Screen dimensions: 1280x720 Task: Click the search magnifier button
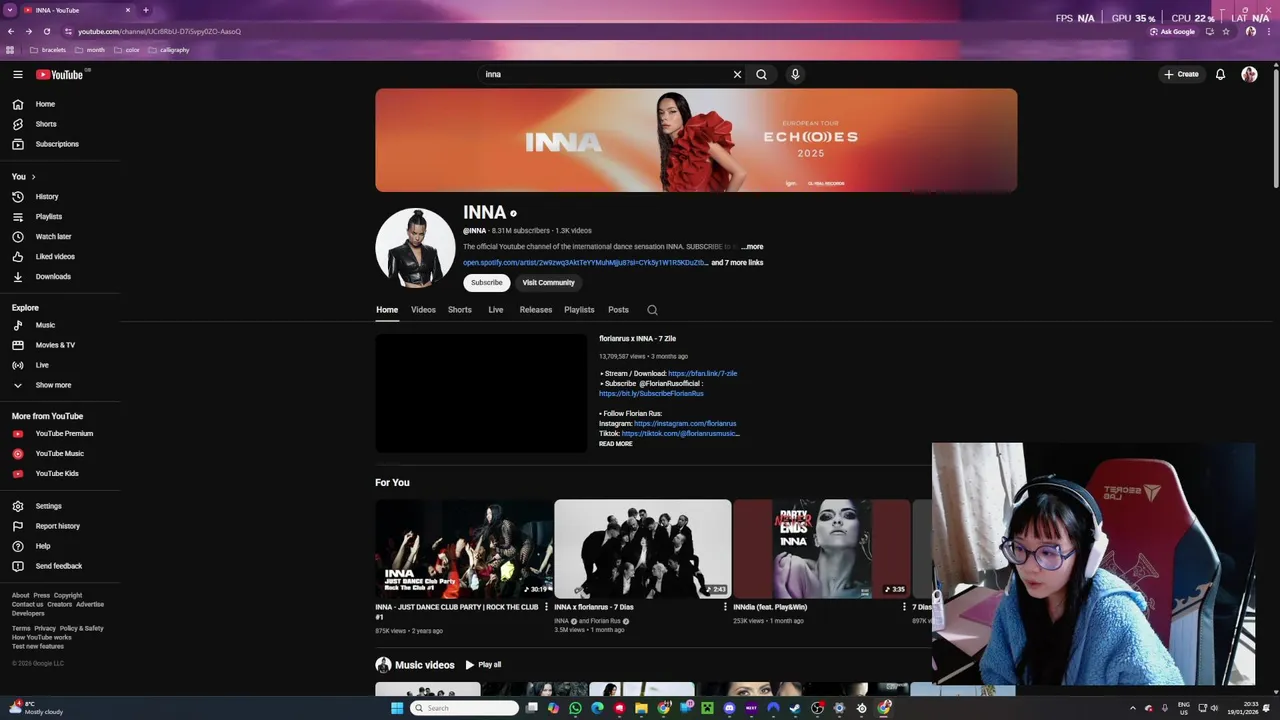click(x=761, y=74)
